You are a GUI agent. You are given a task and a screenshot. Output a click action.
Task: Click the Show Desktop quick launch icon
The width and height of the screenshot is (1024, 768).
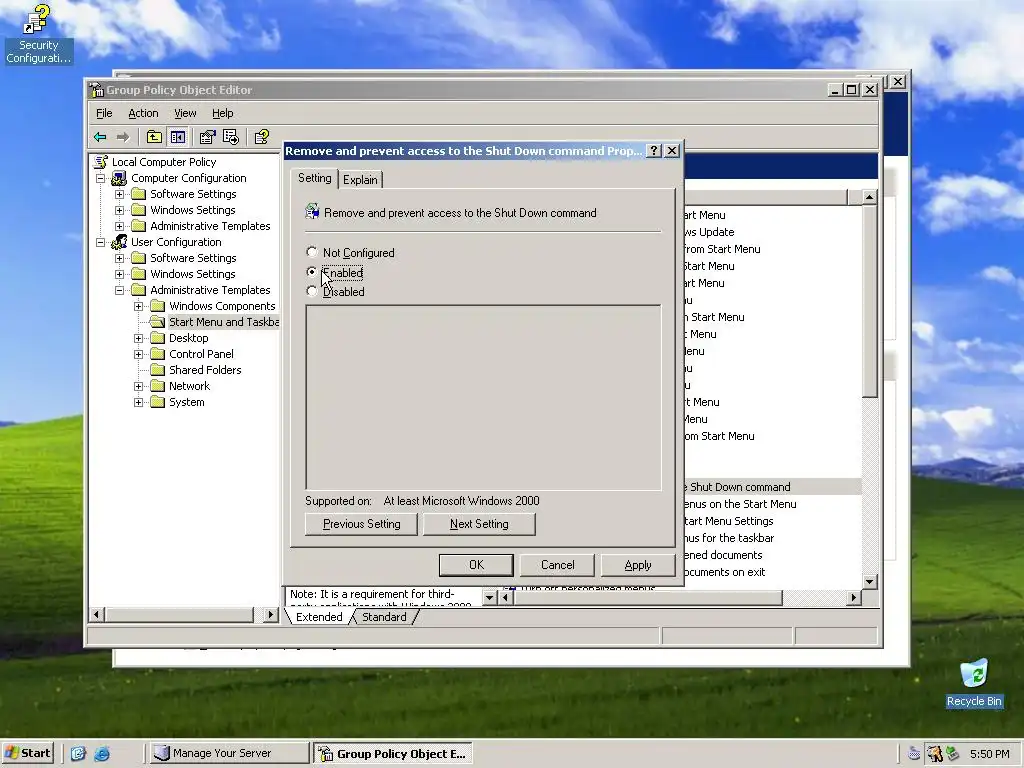point(78,754)
